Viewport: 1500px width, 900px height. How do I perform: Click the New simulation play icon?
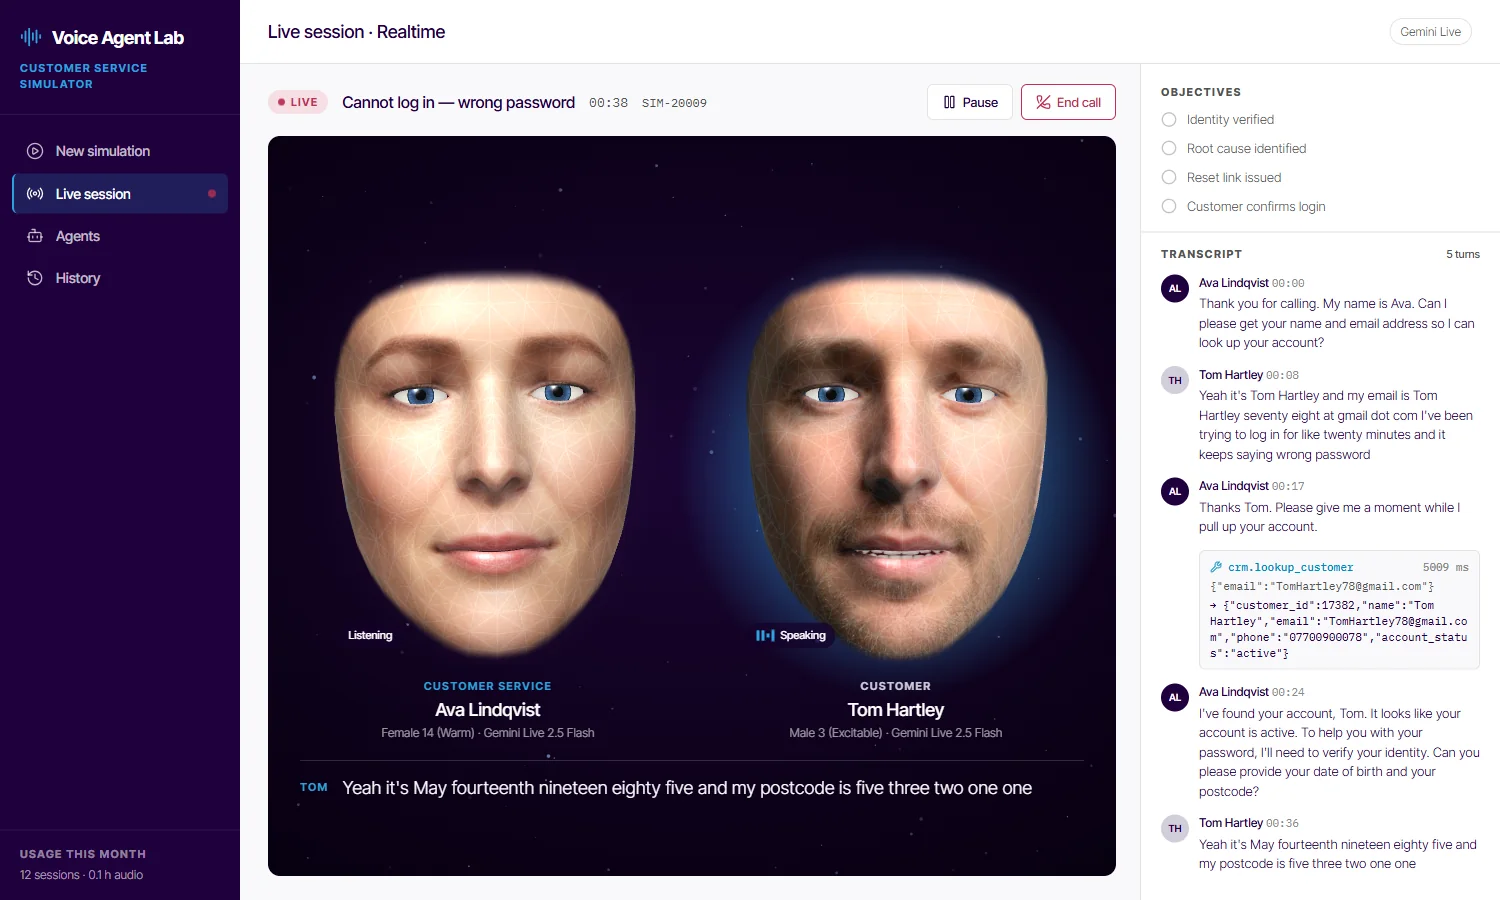[x=35, y=151]
